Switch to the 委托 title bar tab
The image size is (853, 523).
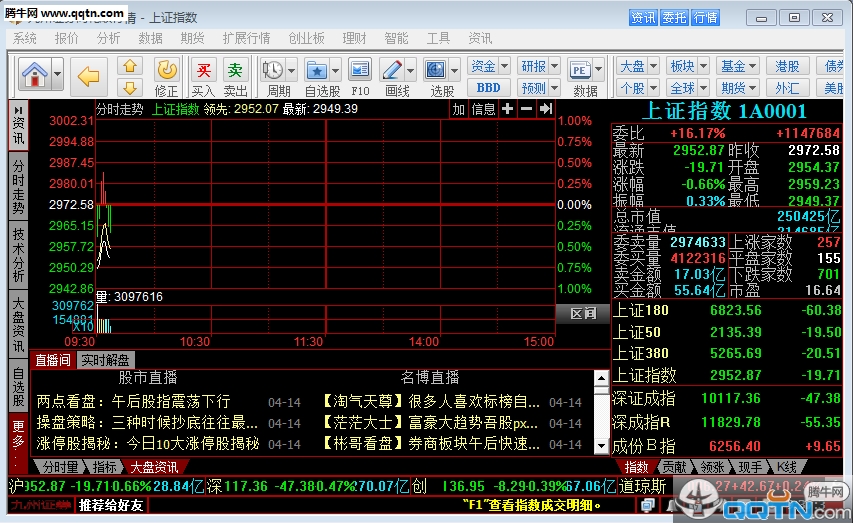[674, 17]
